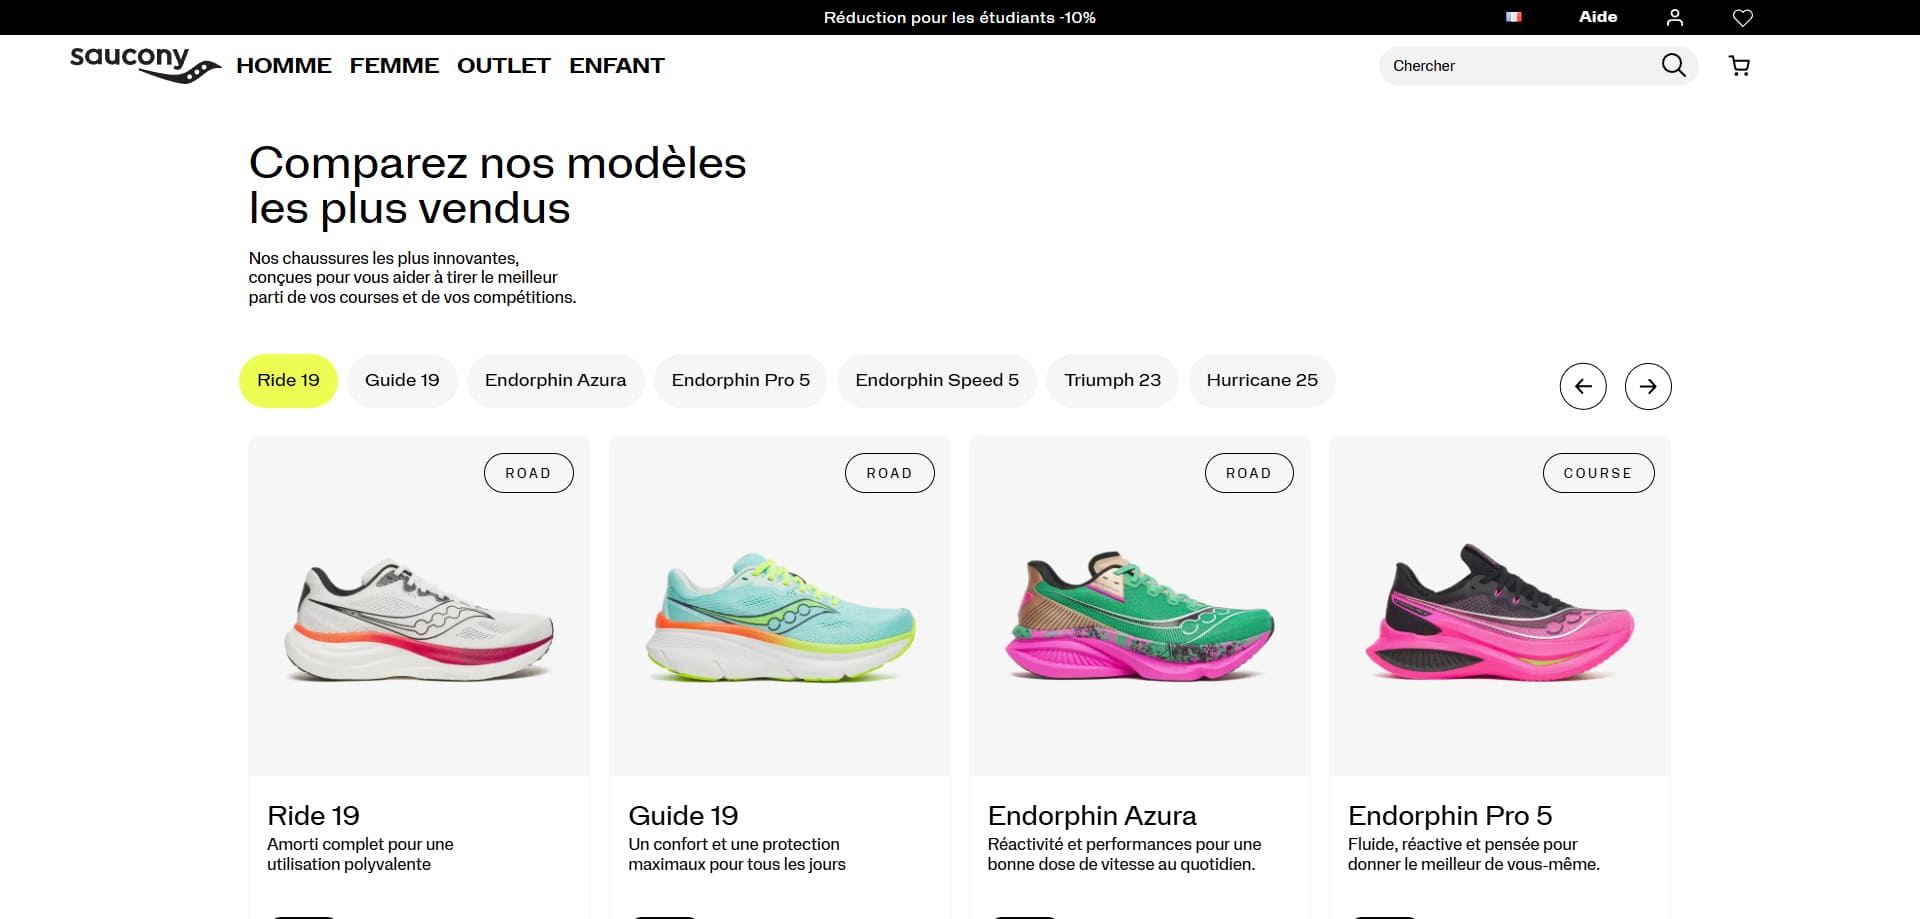The width and height of the screenshot is (1920, 919).
Task: Open the OUTLET menu
Action: tap(504, 66)
